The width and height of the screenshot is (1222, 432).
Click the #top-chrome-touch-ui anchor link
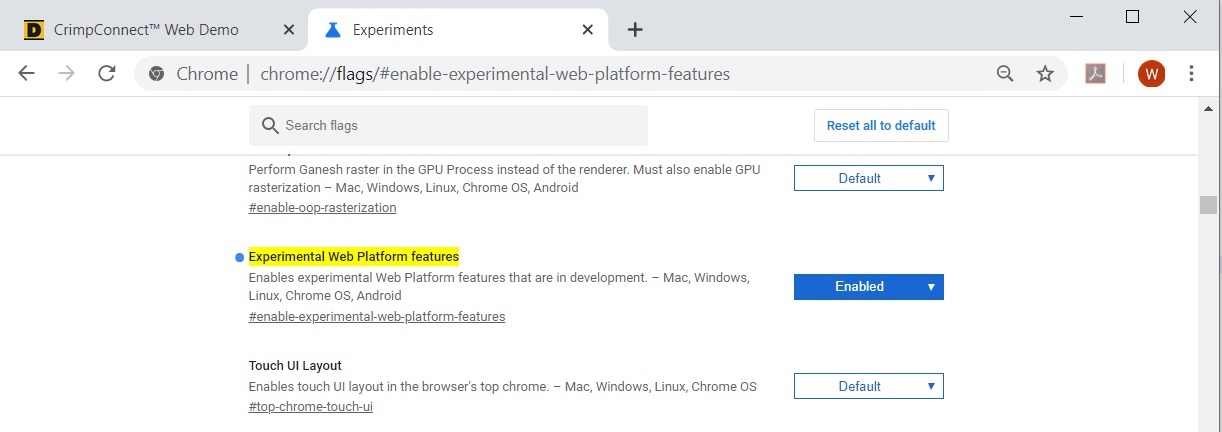click(310, 407)
